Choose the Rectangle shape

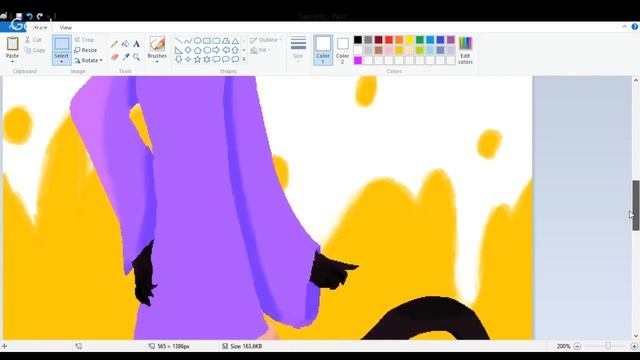[x=207, y=41]
